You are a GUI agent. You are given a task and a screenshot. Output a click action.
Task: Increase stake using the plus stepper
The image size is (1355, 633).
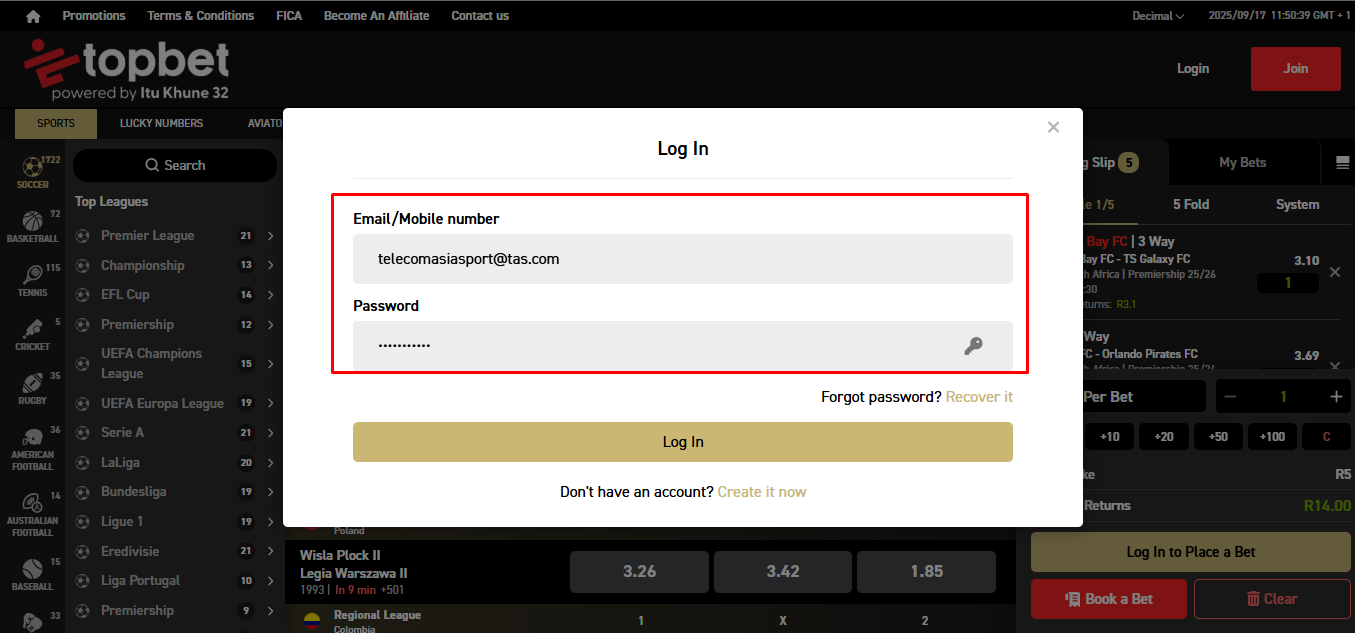[x=1335, y=396]
